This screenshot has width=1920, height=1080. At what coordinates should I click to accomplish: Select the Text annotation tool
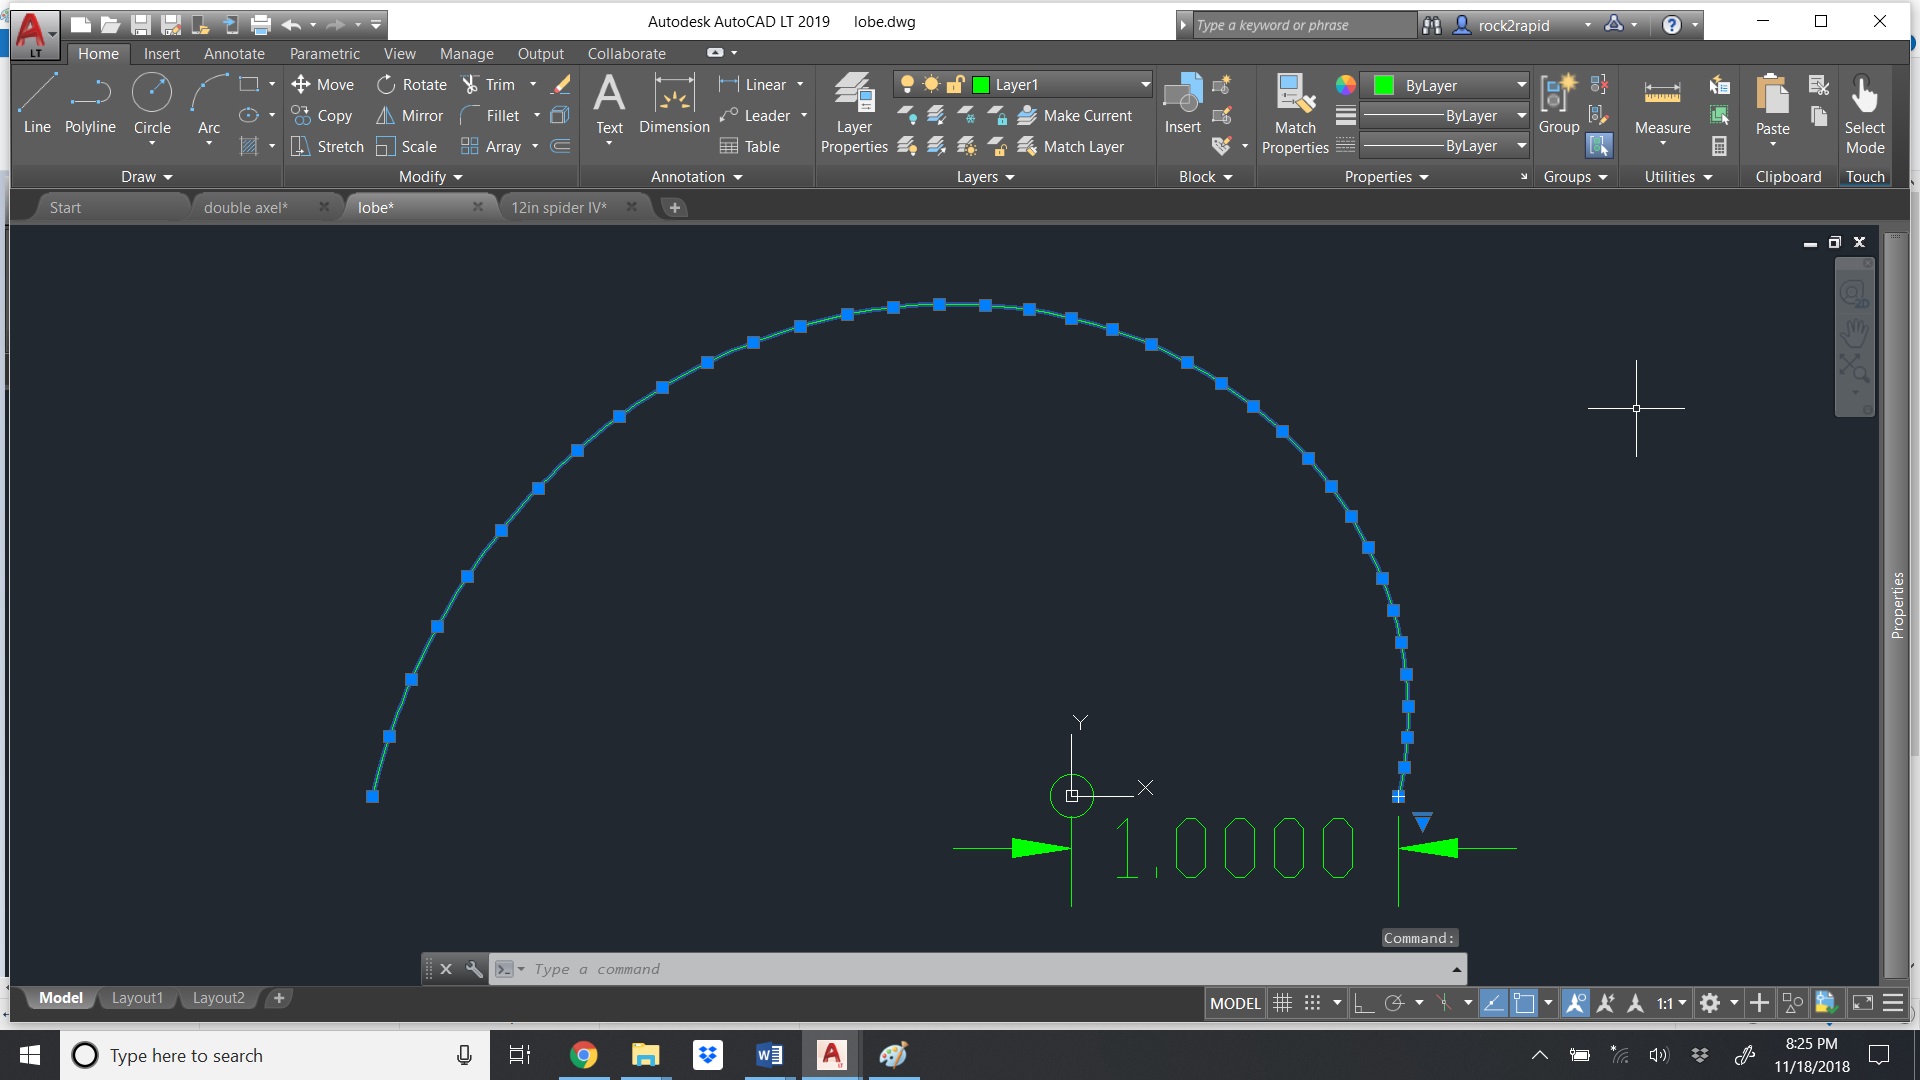[x=609, y=104]
